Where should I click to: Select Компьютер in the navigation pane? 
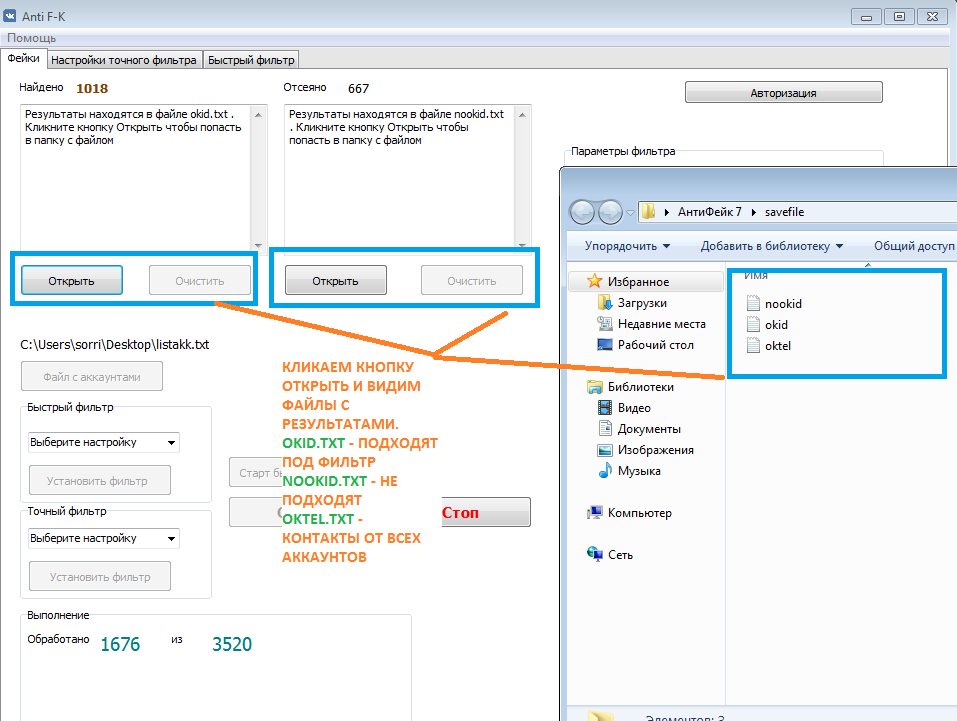tap(640, 513)
